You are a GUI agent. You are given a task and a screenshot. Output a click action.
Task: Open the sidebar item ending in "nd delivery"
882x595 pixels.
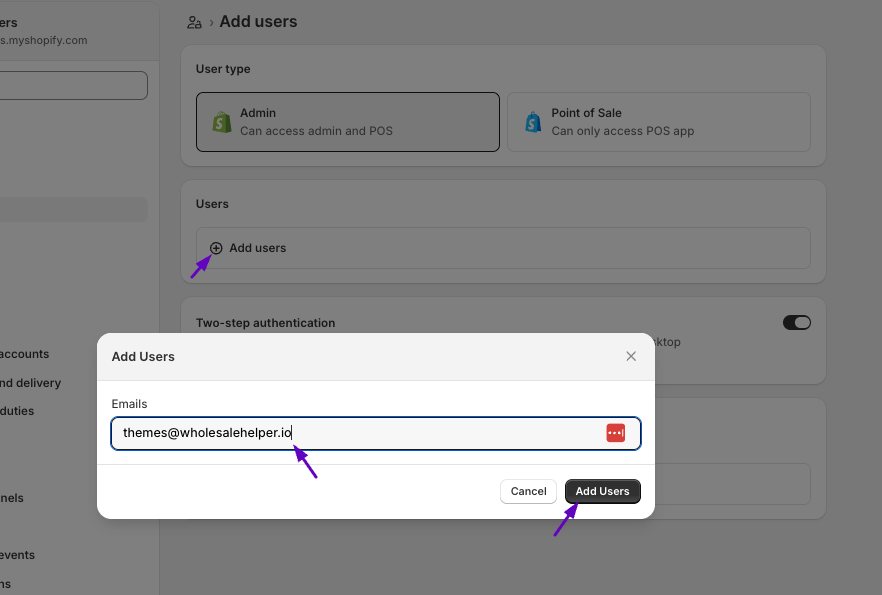(x=30, y=383)
